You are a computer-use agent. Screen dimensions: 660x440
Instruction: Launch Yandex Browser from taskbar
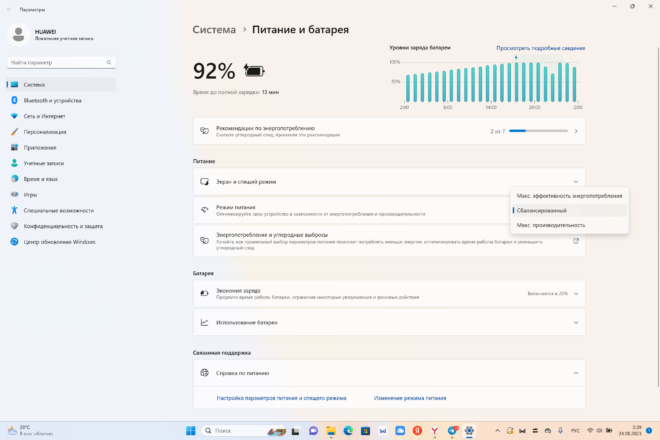tap(435, 431)
